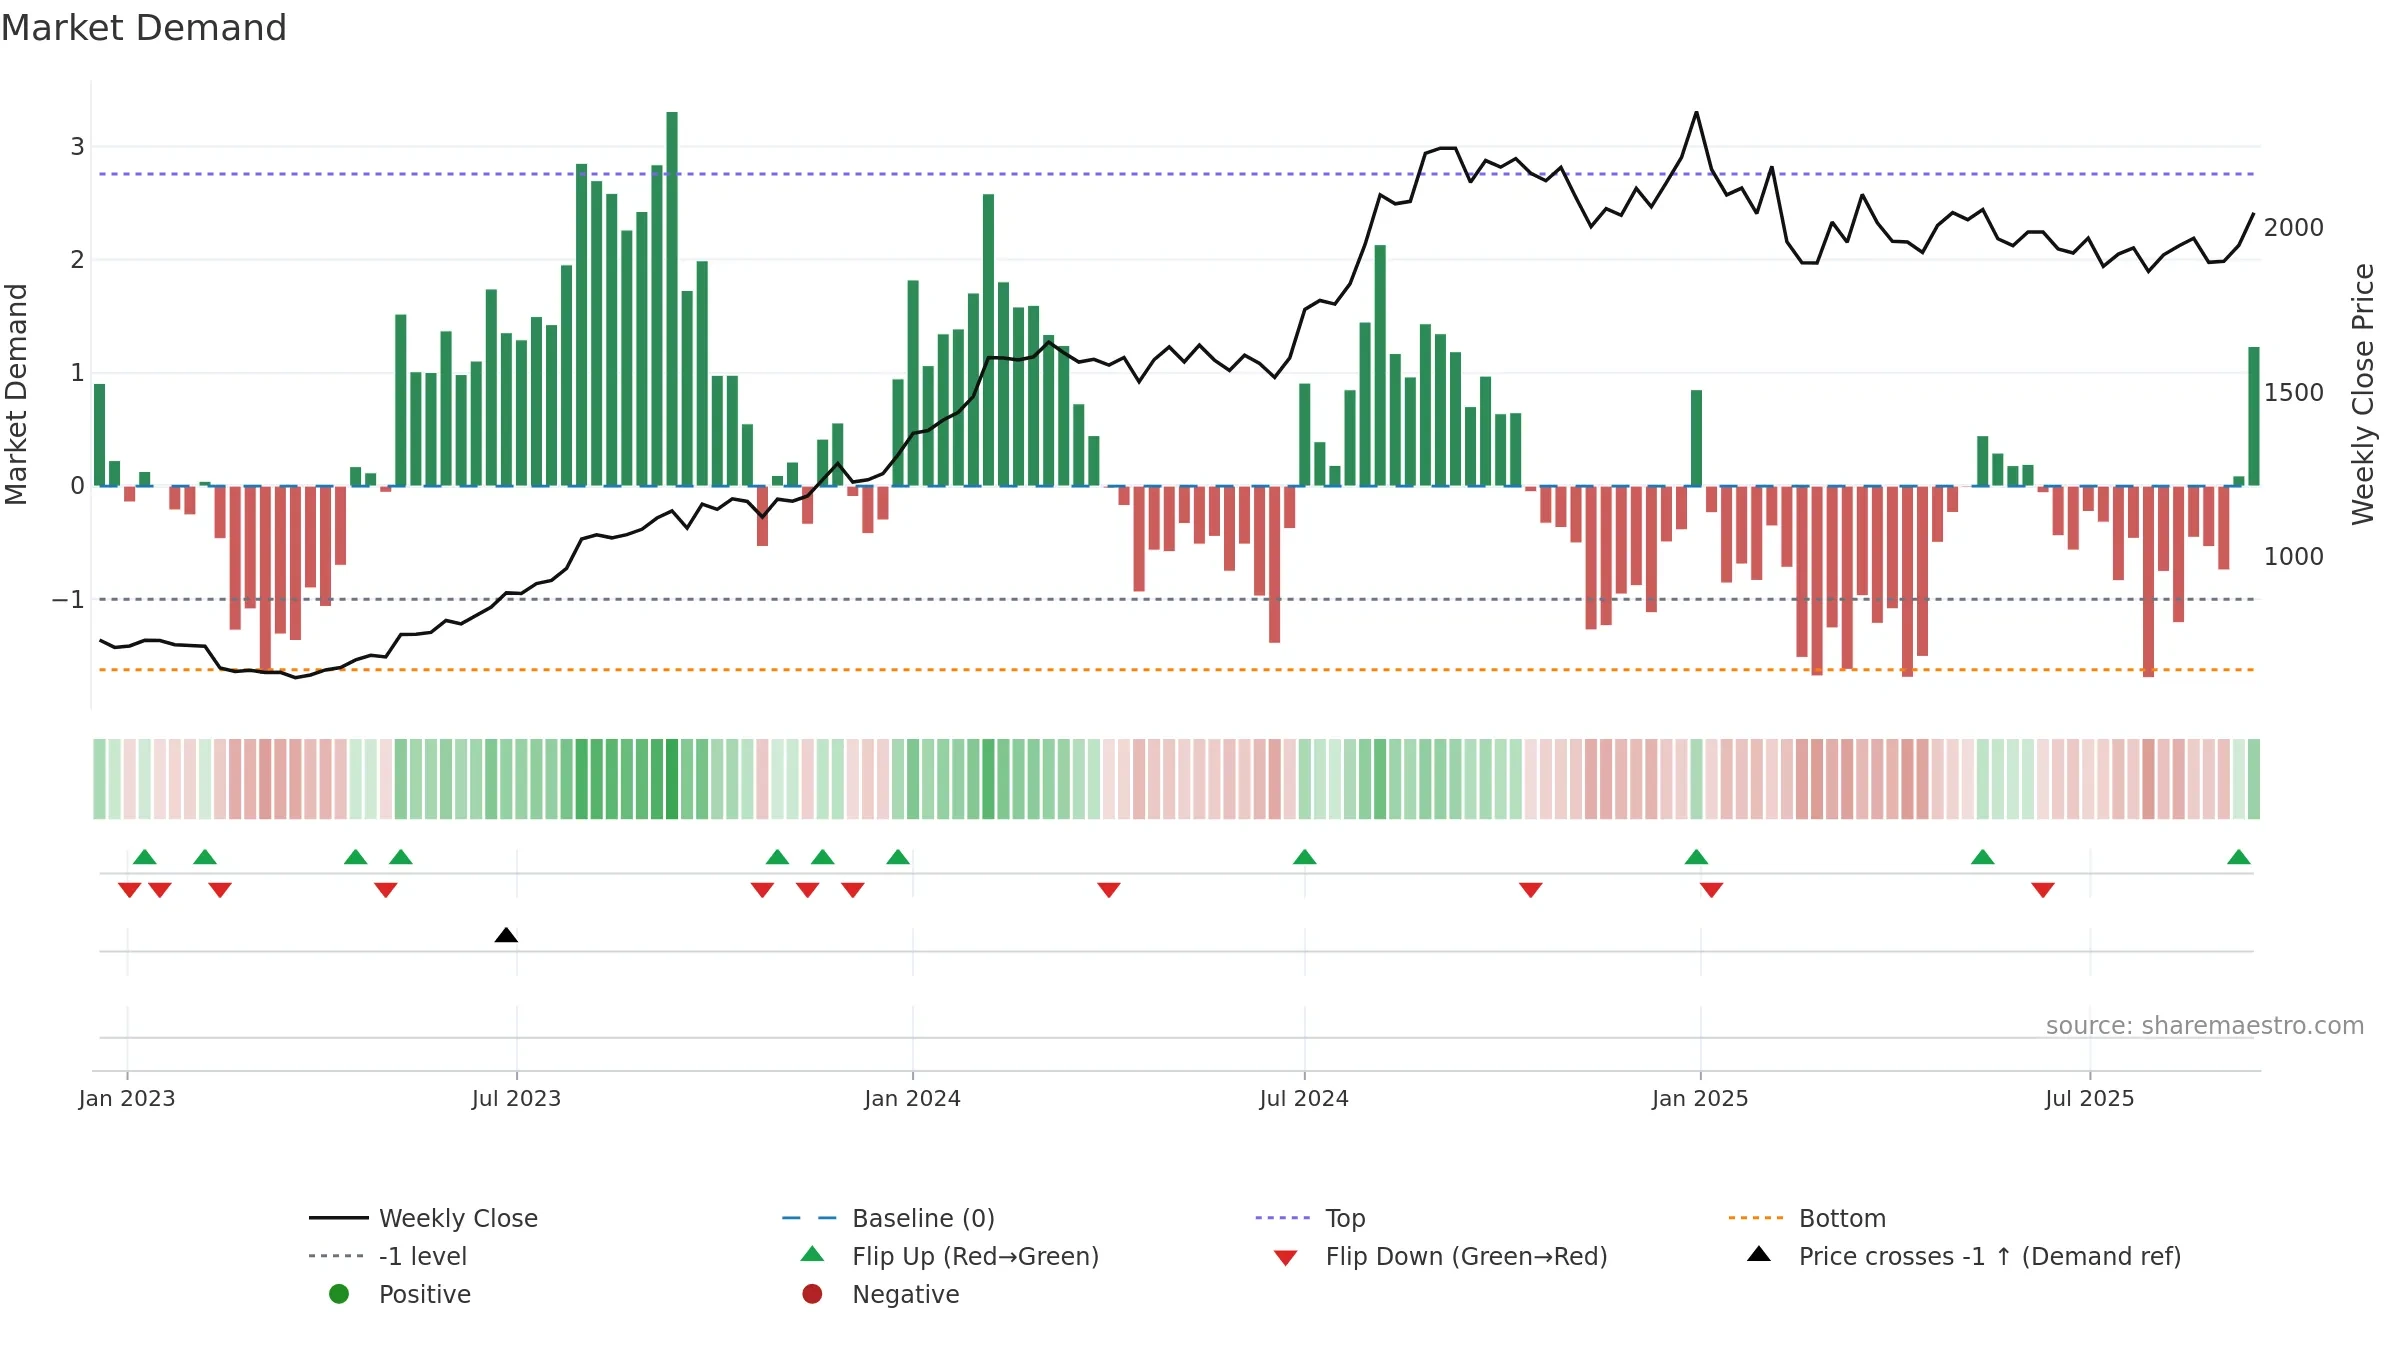Click the green flip-up marker at Jan 2025

tap(1696, 857)
